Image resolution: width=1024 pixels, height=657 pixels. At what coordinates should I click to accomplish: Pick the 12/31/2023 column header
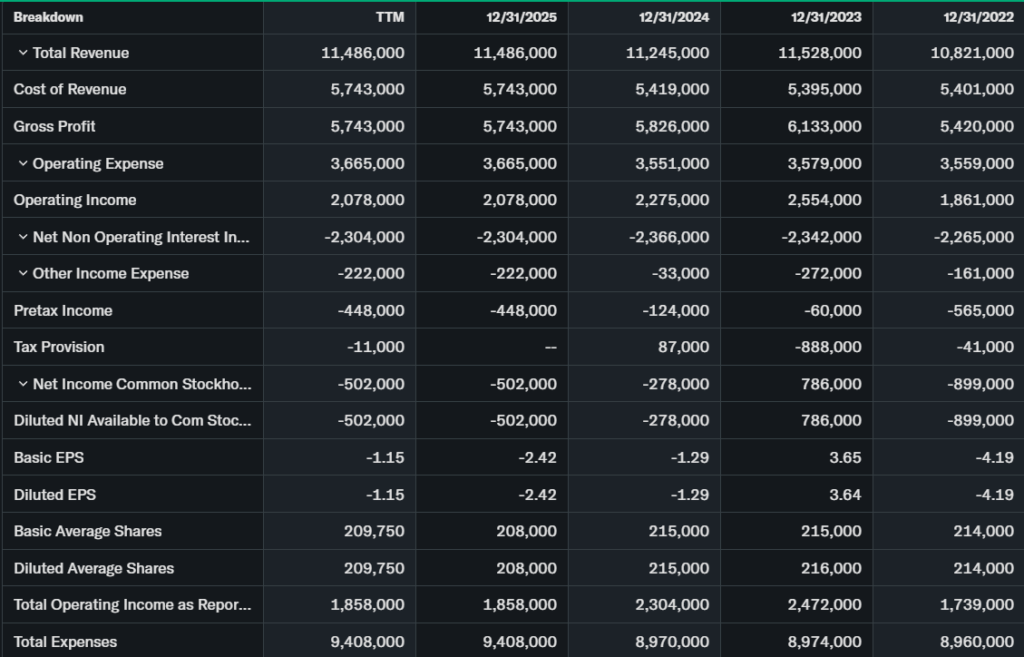point(826,17)
